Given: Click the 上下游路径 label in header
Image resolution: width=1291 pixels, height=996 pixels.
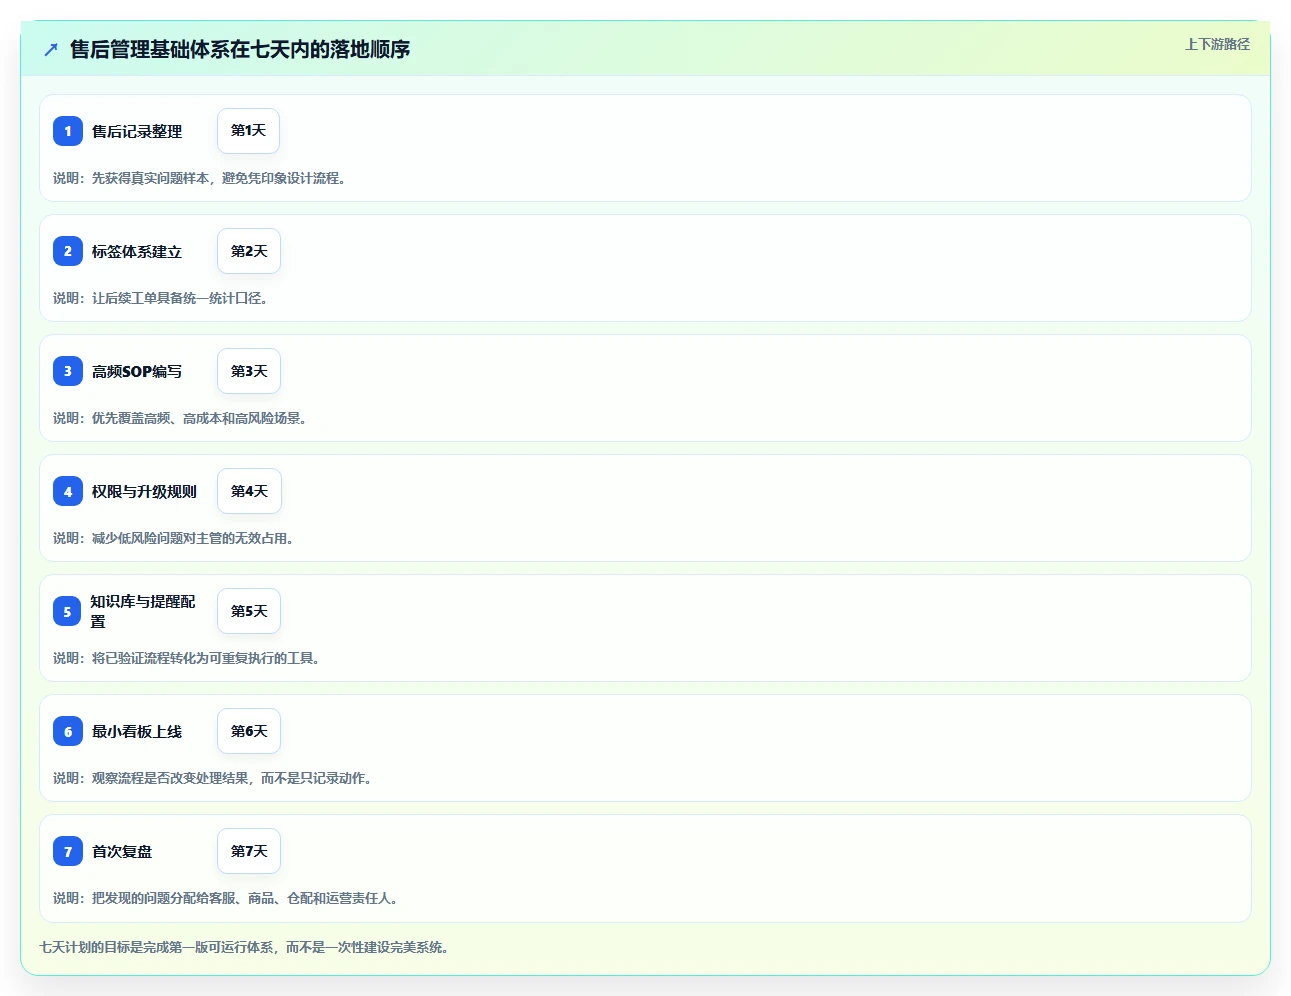Looking at the screenshot, I should [1217, 44].
